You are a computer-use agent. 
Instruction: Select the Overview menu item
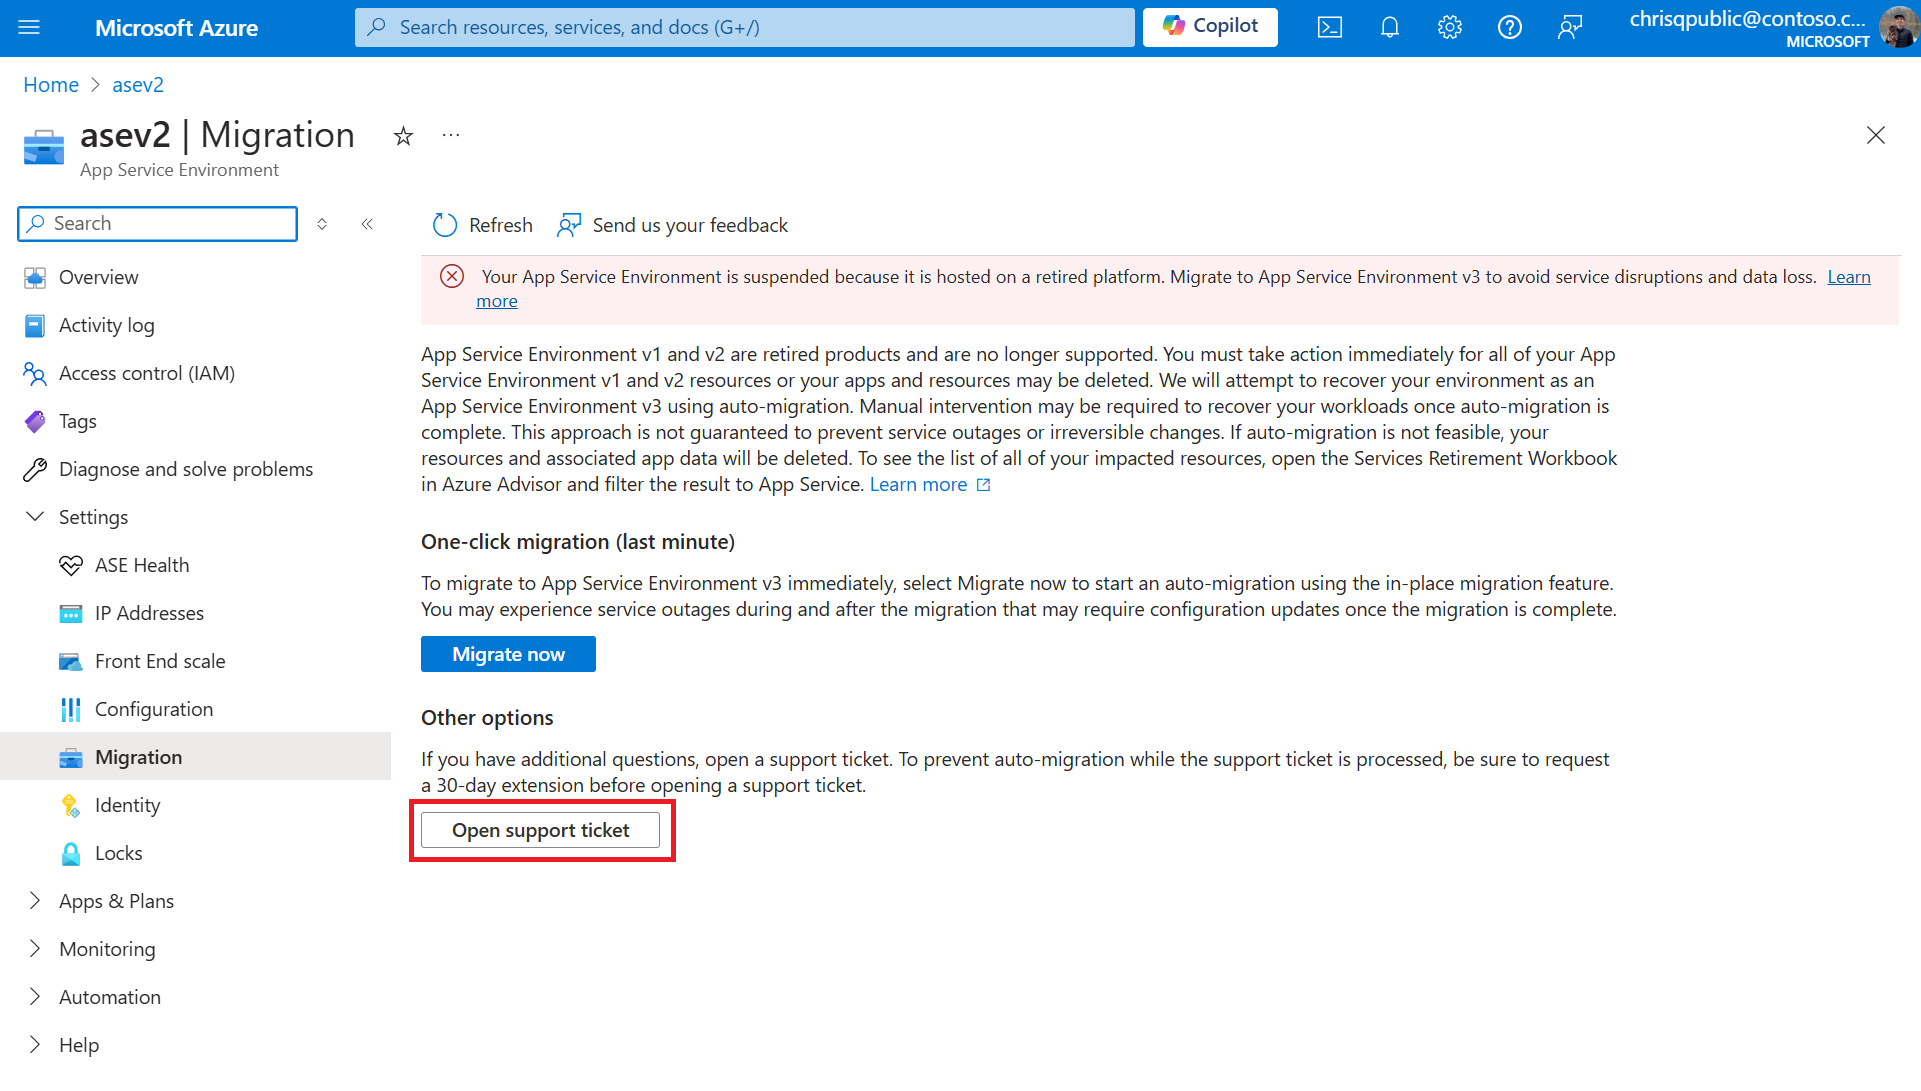(98, 277)
